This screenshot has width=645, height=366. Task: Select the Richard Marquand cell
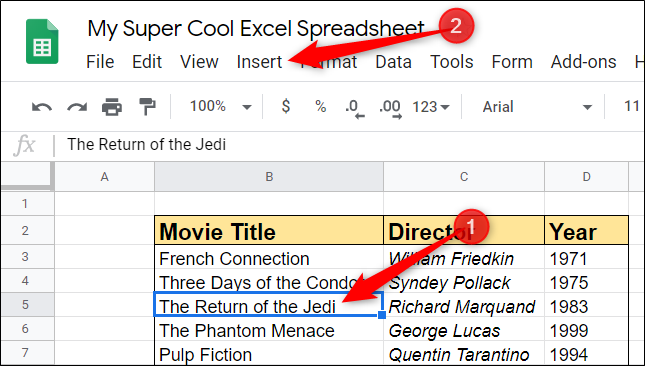(x=464, y=305)
